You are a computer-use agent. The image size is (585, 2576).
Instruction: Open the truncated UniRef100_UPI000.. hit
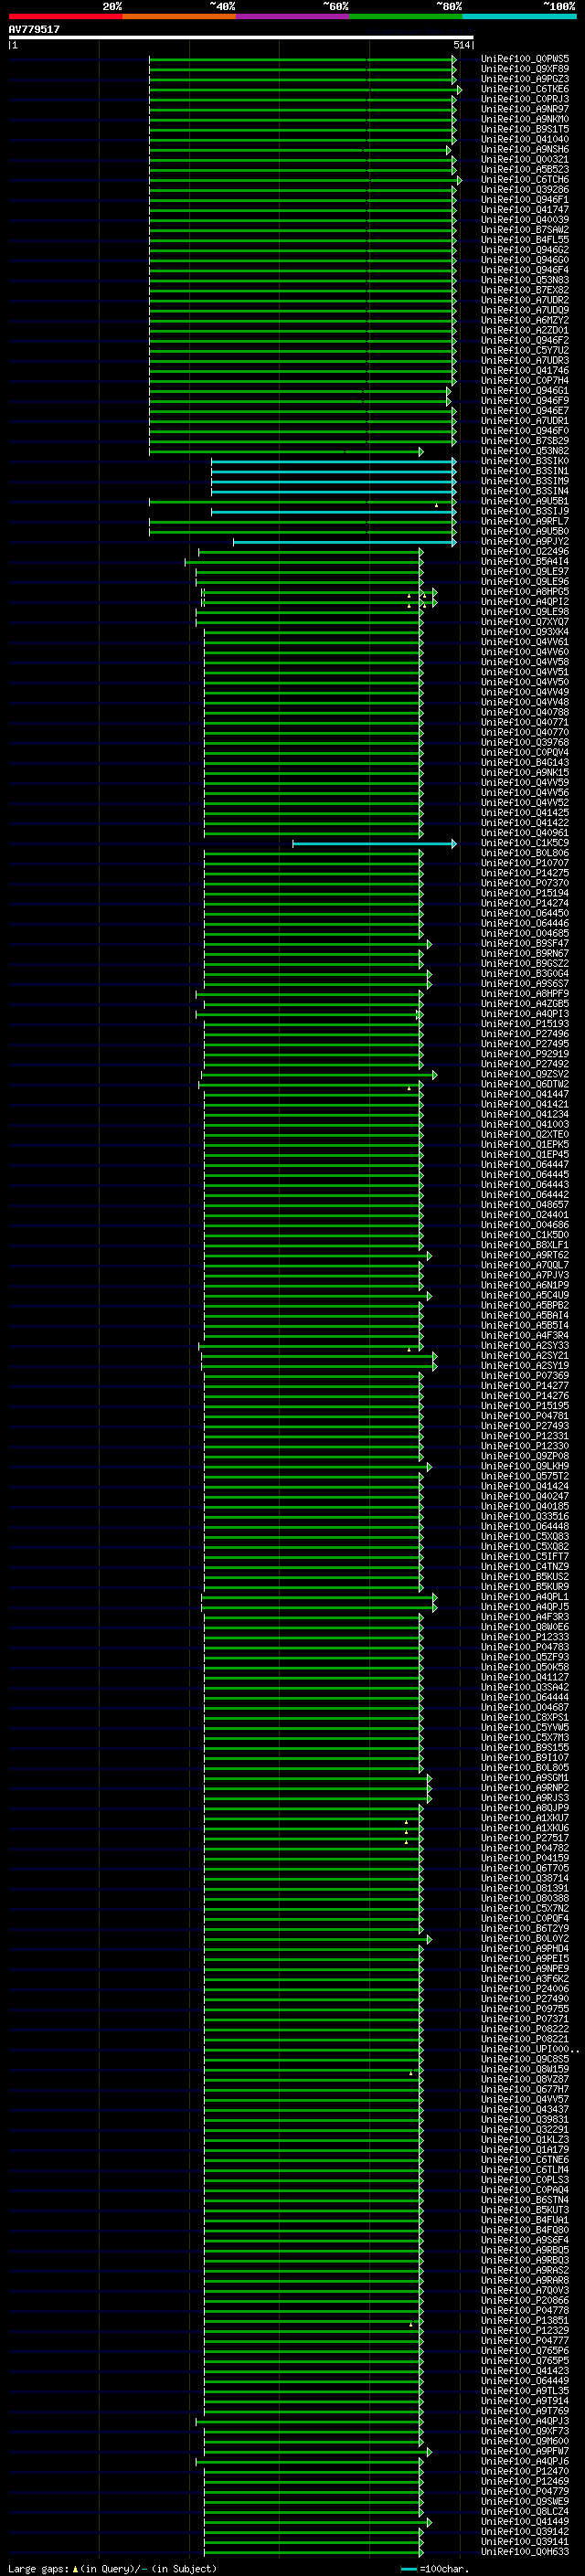(530, 2050)
